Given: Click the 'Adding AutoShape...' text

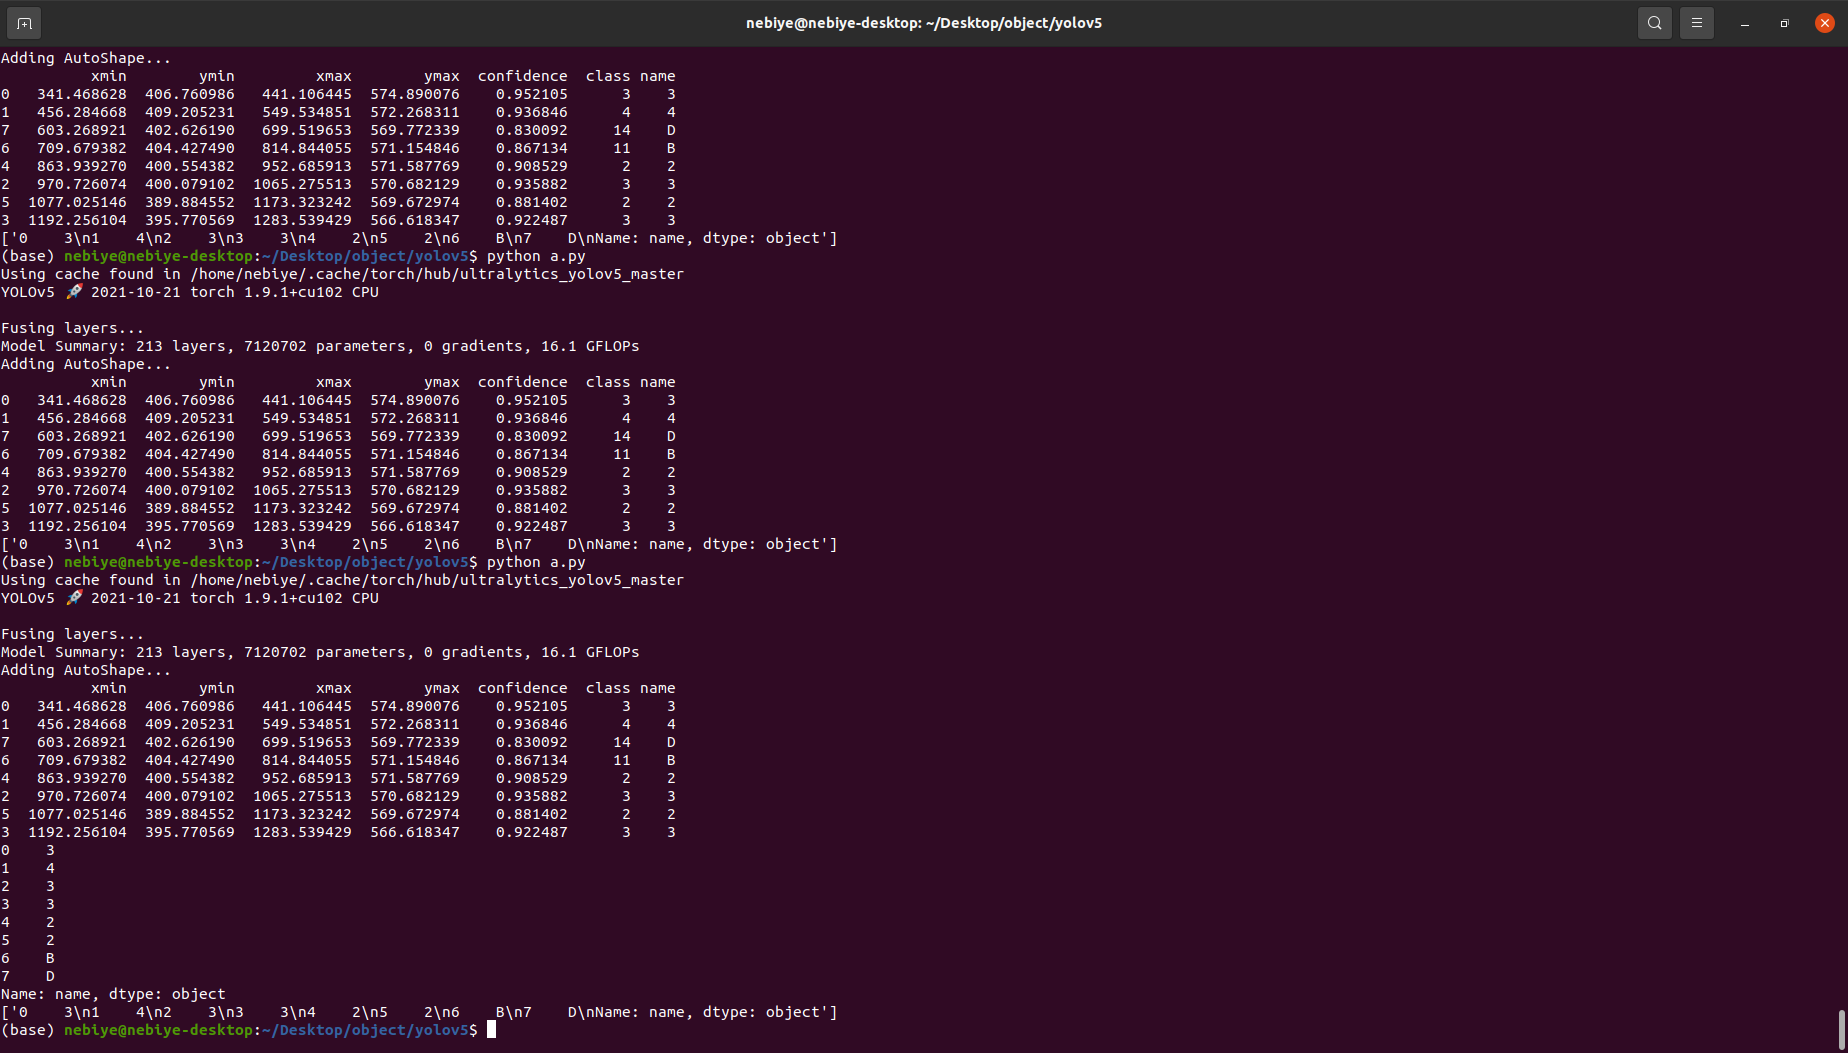Looking at the screenshot, I should point(87,364).
